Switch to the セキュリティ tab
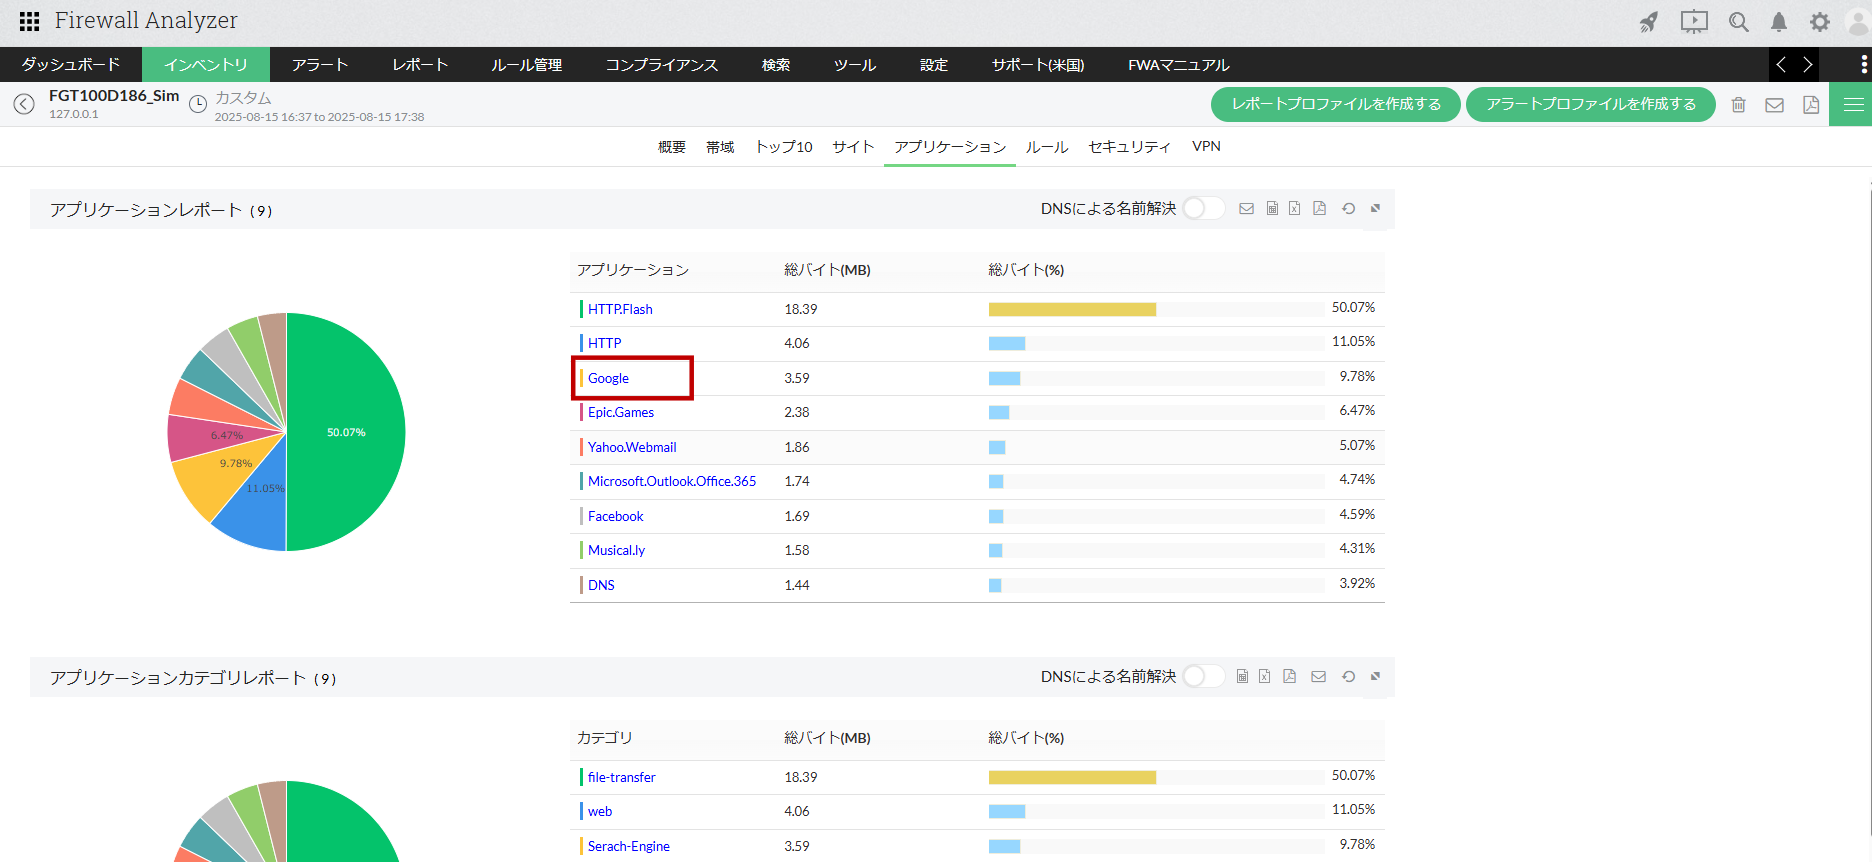Screen dimensions: 1872x862 [x=1129, y=147]
